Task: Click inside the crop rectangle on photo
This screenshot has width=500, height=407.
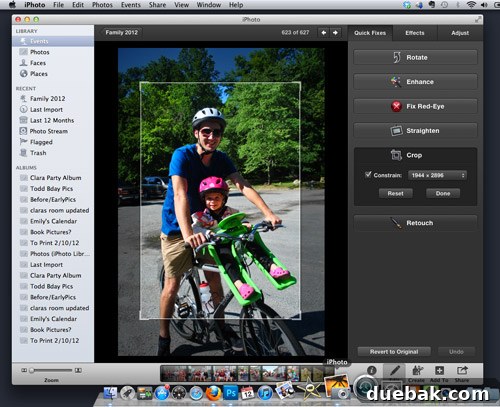Action: point(220,201)
